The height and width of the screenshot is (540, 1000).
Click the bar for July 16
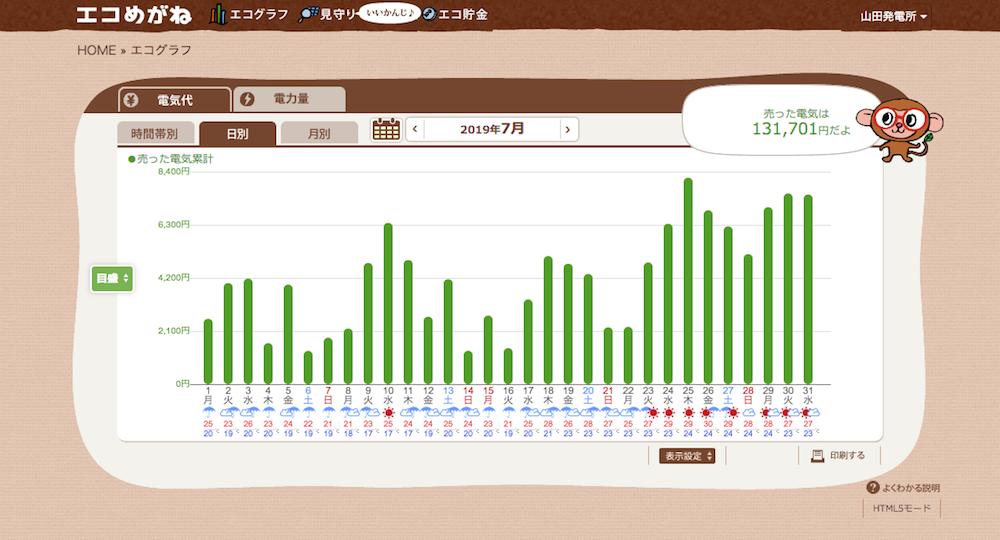pyautogui.click(x=508, y=366)
